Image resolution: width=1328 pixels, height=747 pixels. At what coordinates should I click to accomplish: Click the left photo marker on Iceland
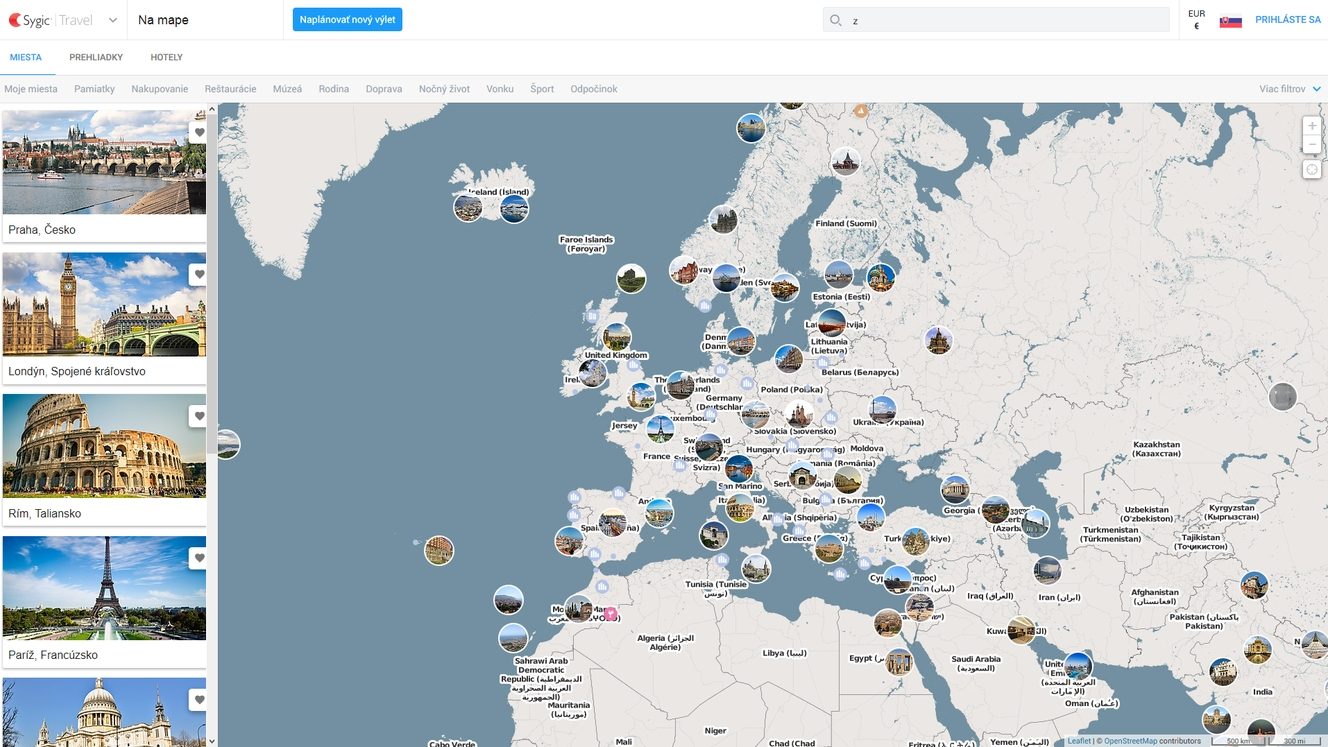468,207
